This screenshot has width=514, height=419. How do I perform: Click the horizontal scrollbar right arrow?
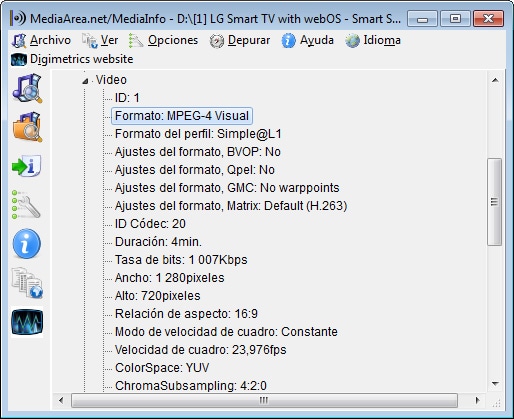point(478,400)
